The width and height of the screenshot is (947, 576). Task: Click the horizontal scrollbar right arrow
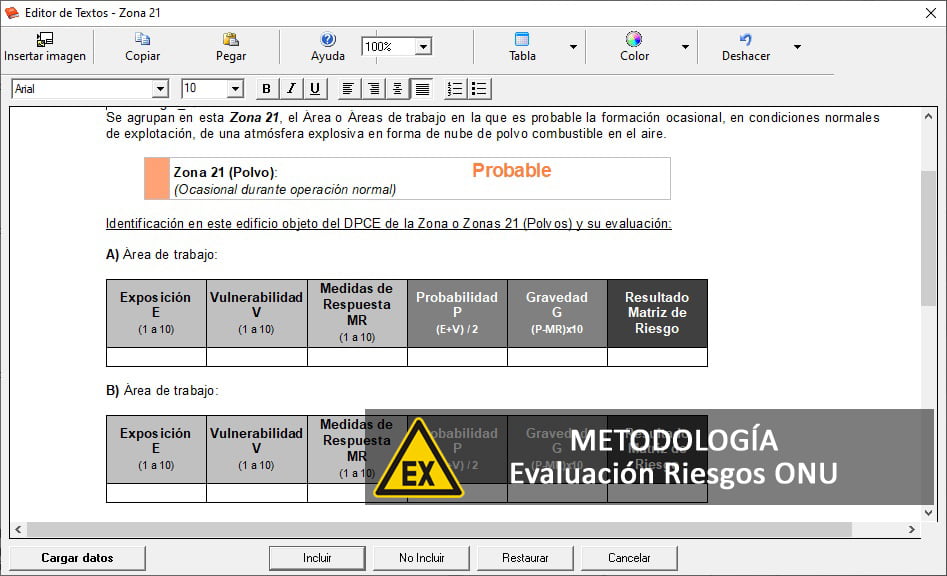[911, 530]
